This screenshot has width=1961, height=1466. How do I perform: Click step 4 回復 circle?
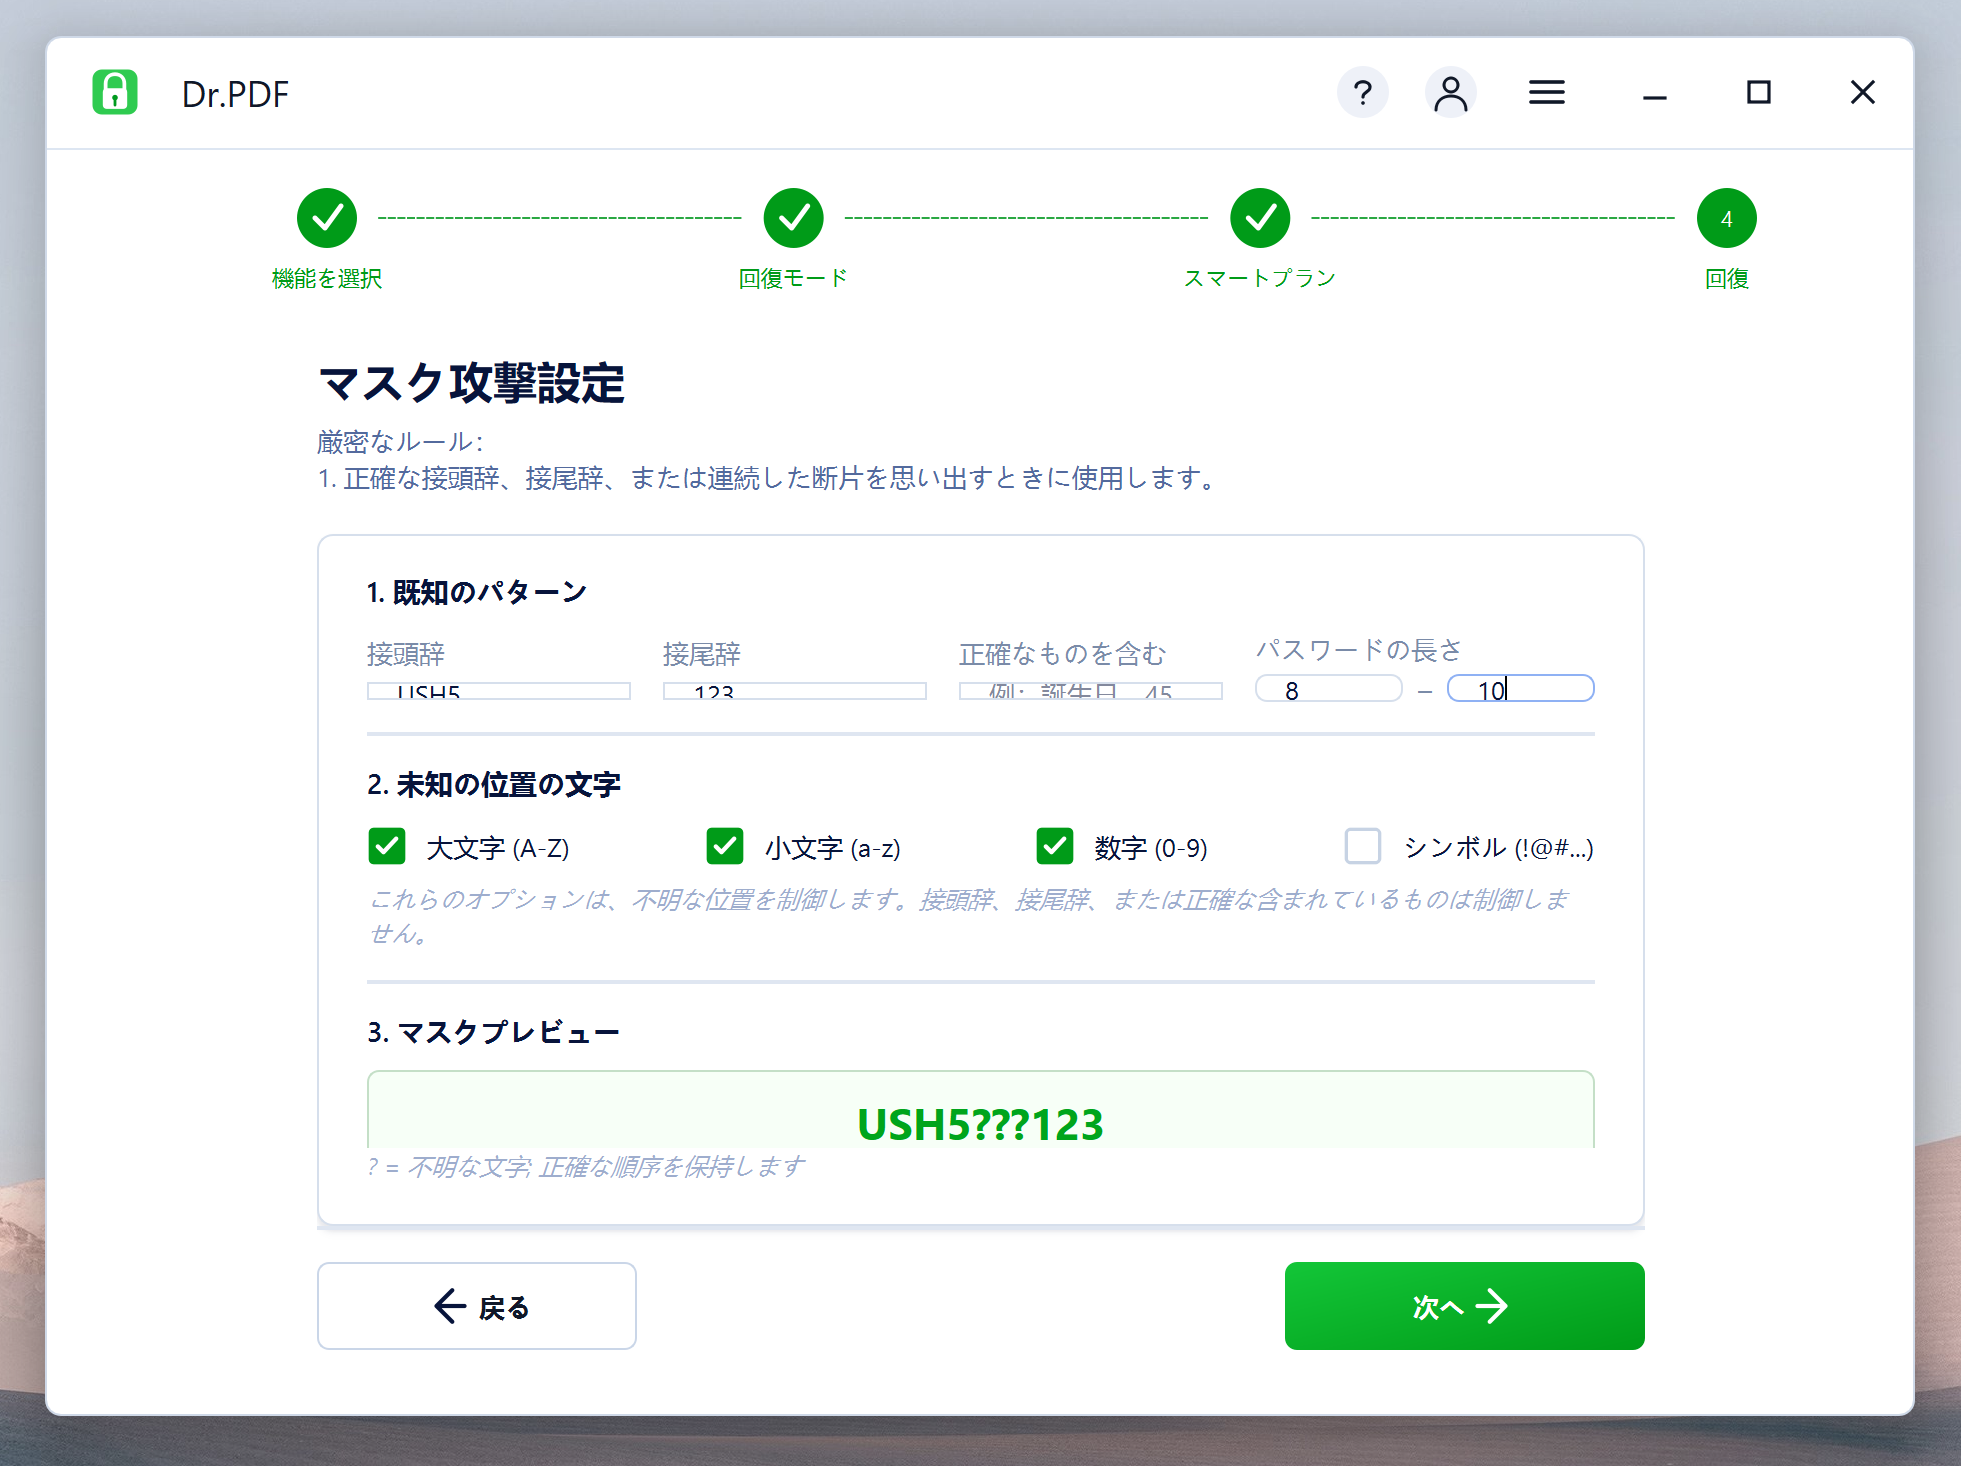click(1726, 218)
